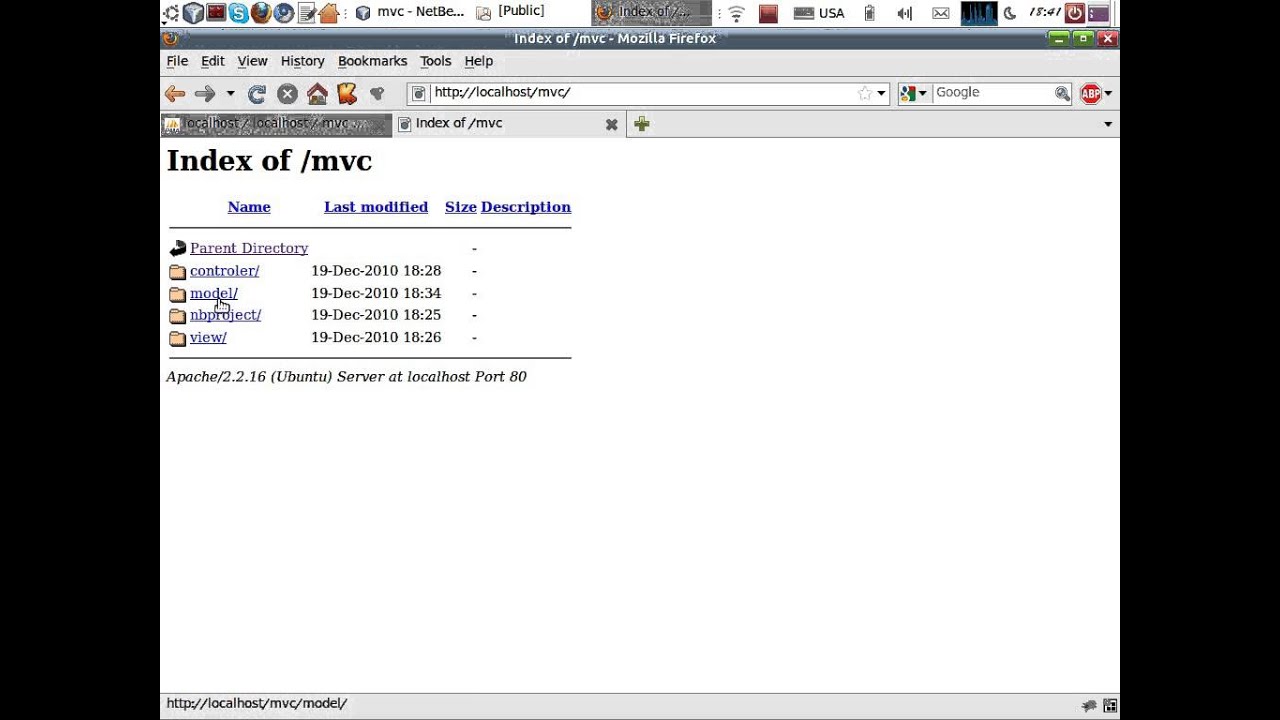Screen dimensions: 1280x720
Task: Click the status bar icon at the right end
Action: 1110,705
